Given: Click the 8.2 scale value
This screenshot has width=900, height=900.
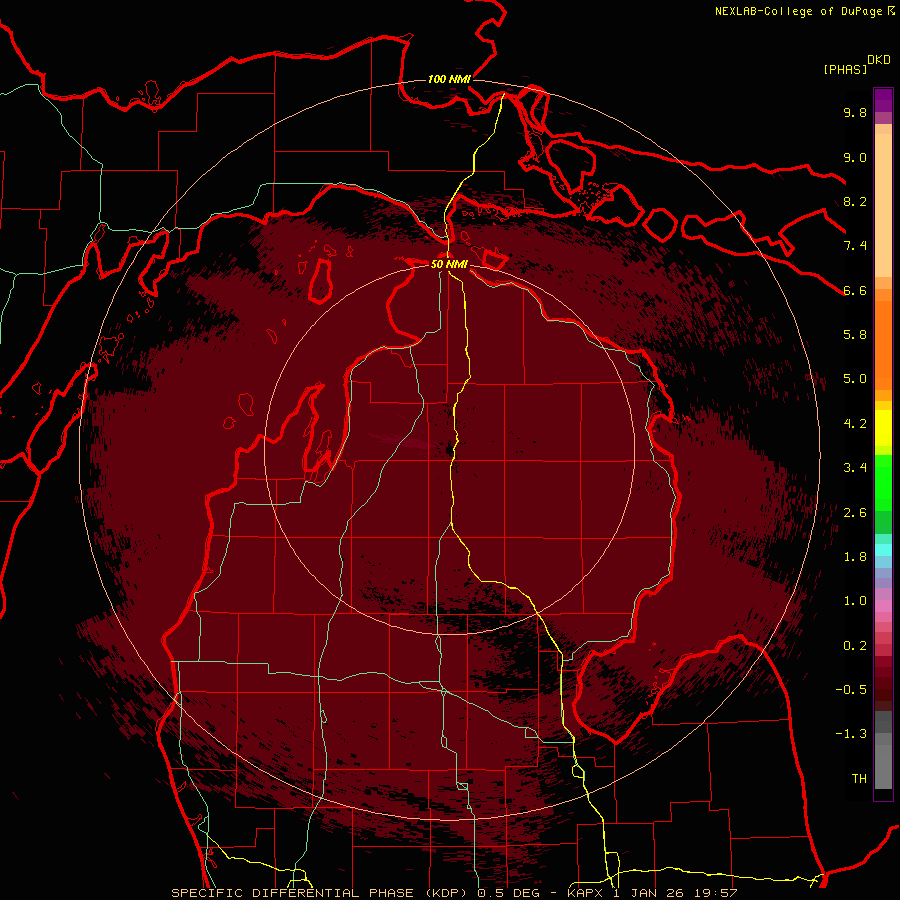Looking at the screenshot, I should (x=855, y=201).
